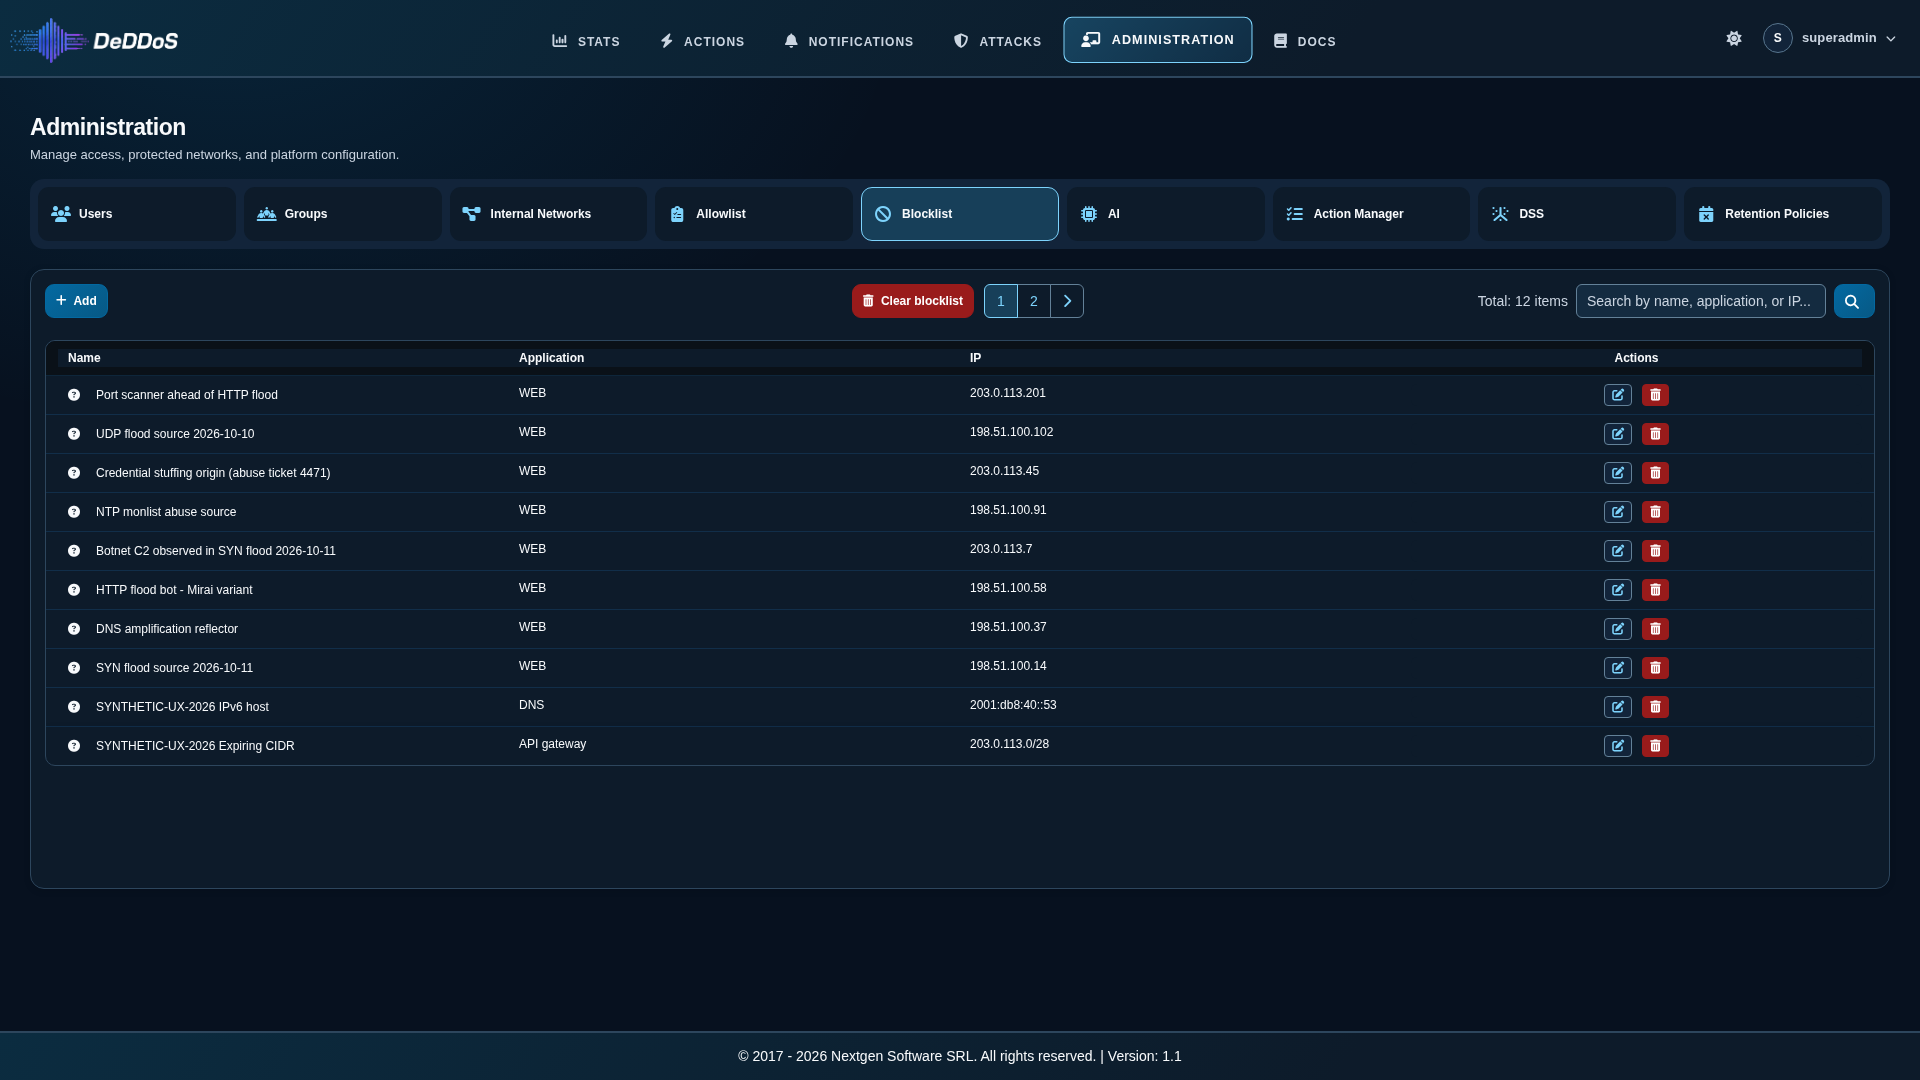Click the Clear blocklist button
Image resolution: width=1920 pixels, height=1080 pixels.
(913, 301)
